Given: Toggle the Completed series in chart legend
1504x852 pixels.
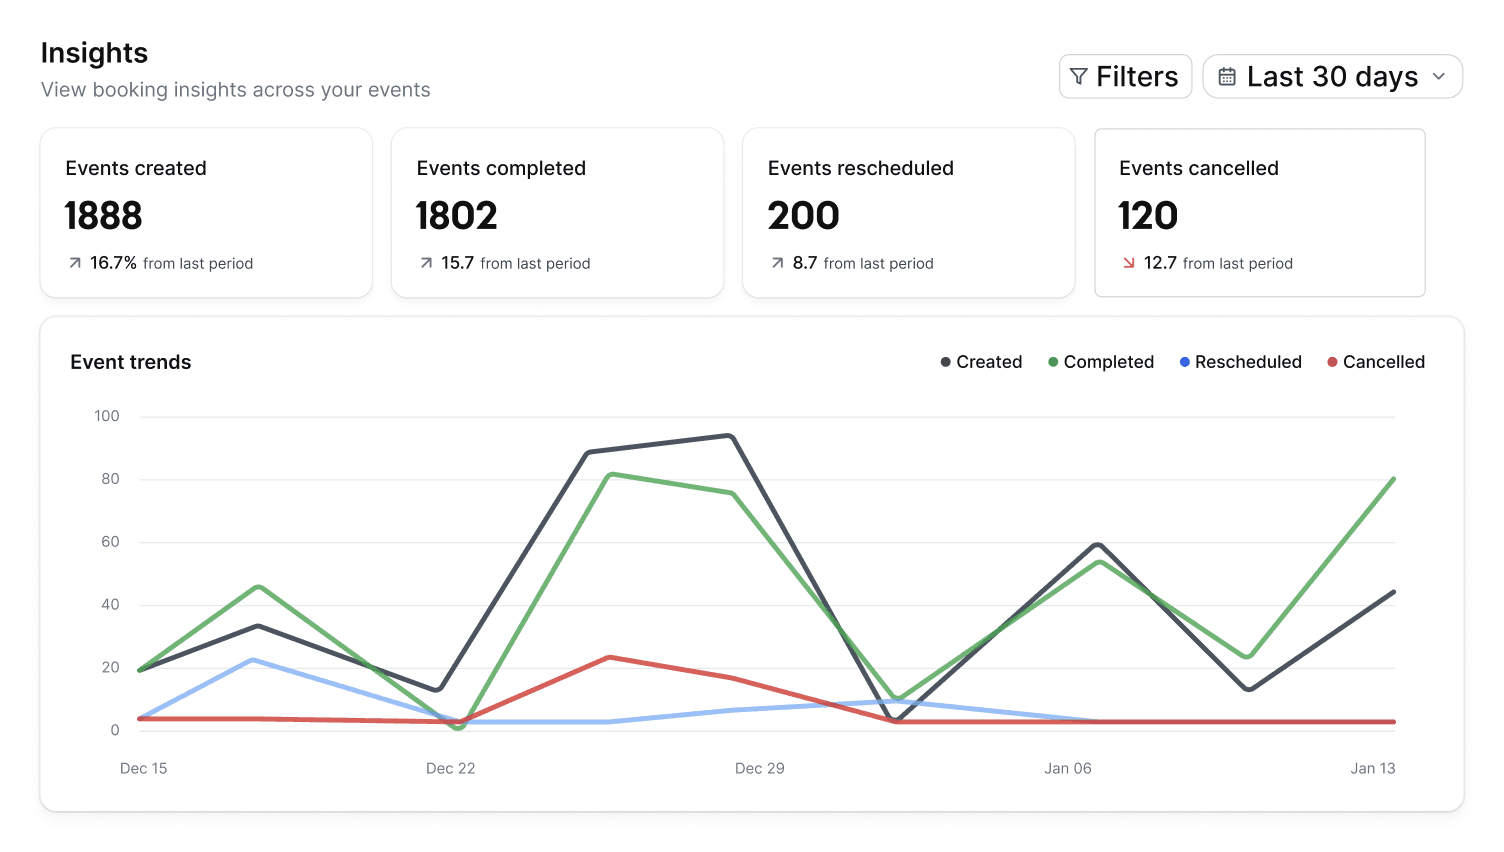Looking at the screenshot, I should [x=1100, y=362].
